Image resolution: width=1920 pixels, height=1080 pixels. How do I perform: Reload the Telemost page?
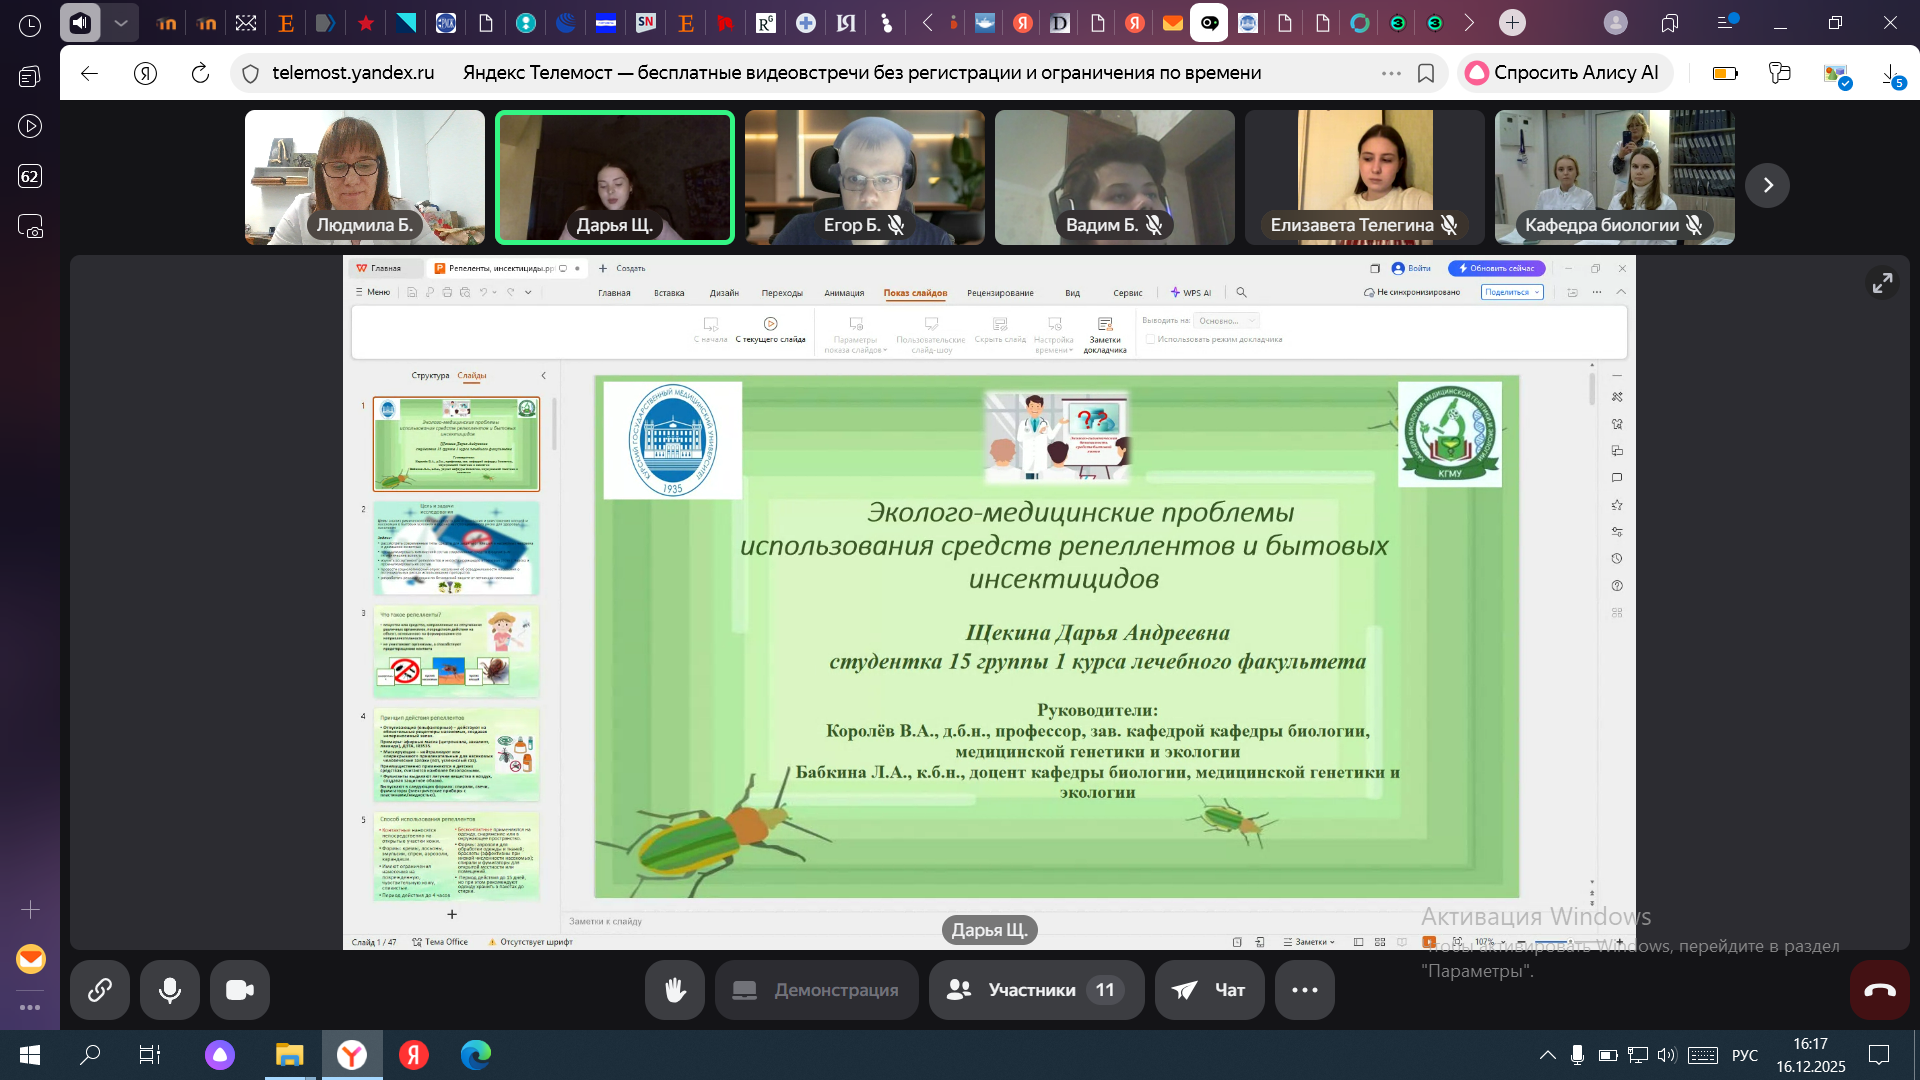200,73
